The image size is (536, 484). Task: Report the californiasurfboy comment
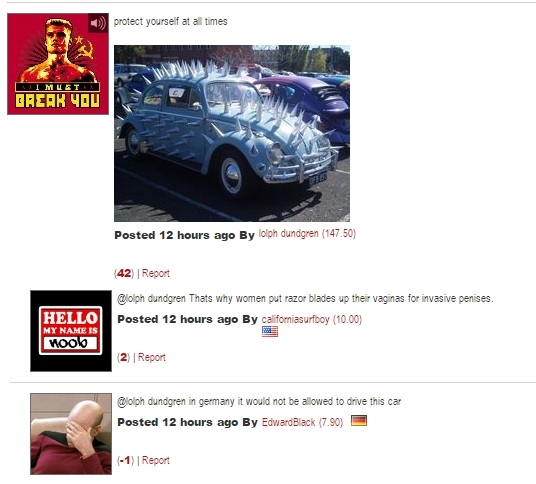(152, 357)
